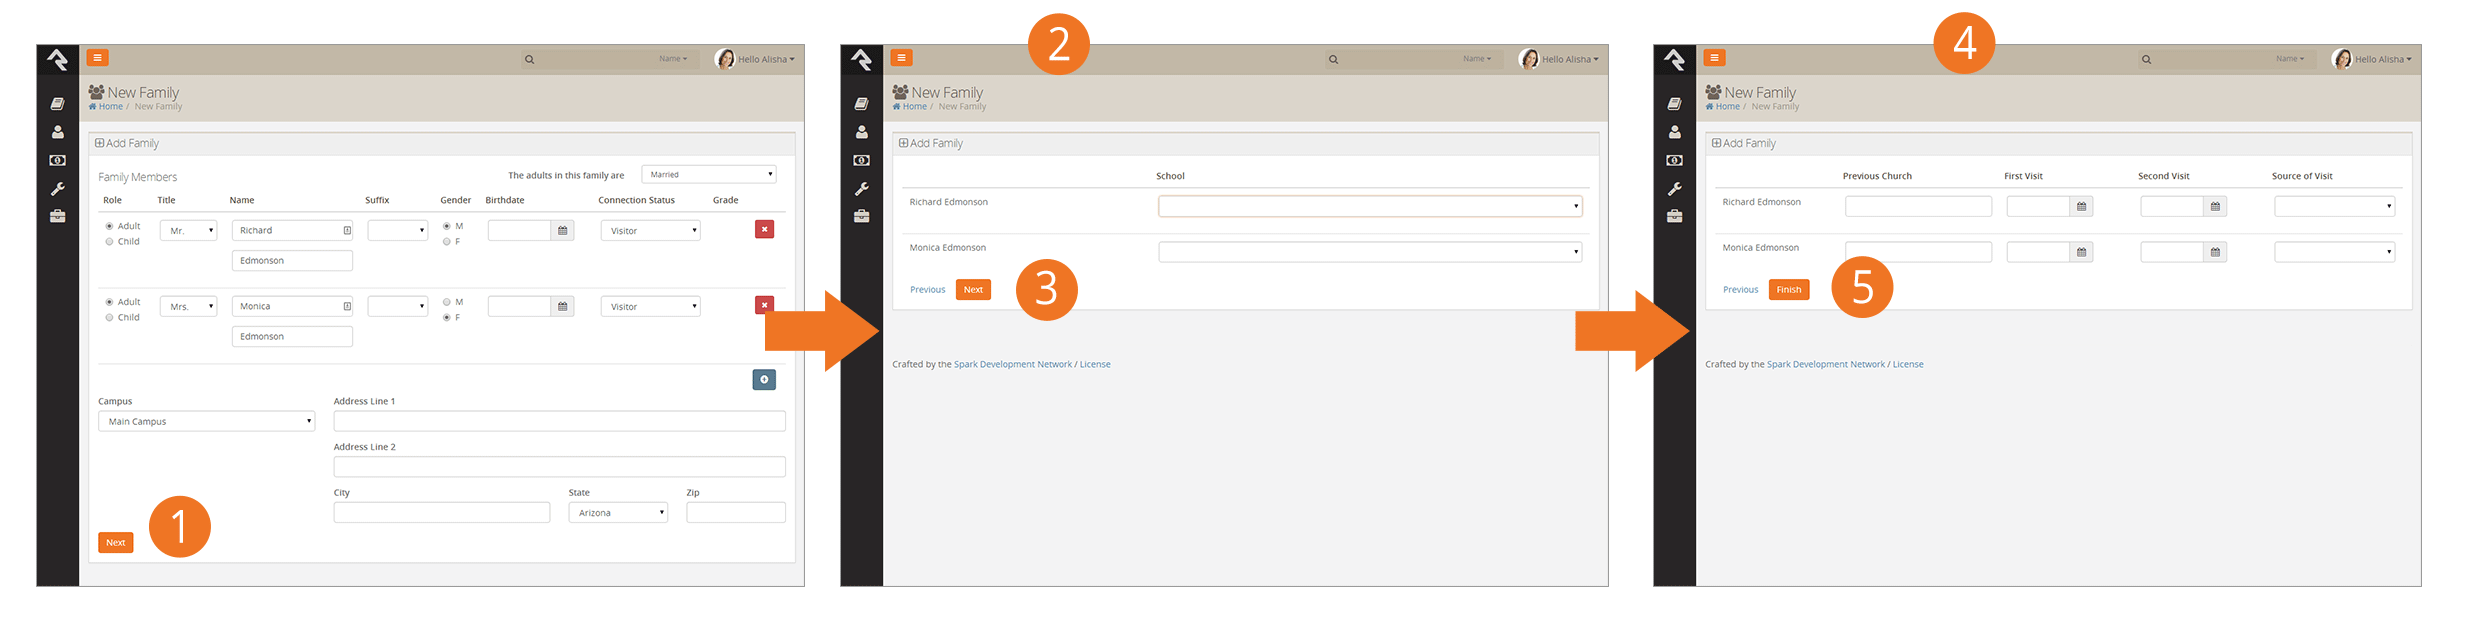Open the Name search filter on the Family Members screen
The image size is (2466, 635).
673,59
